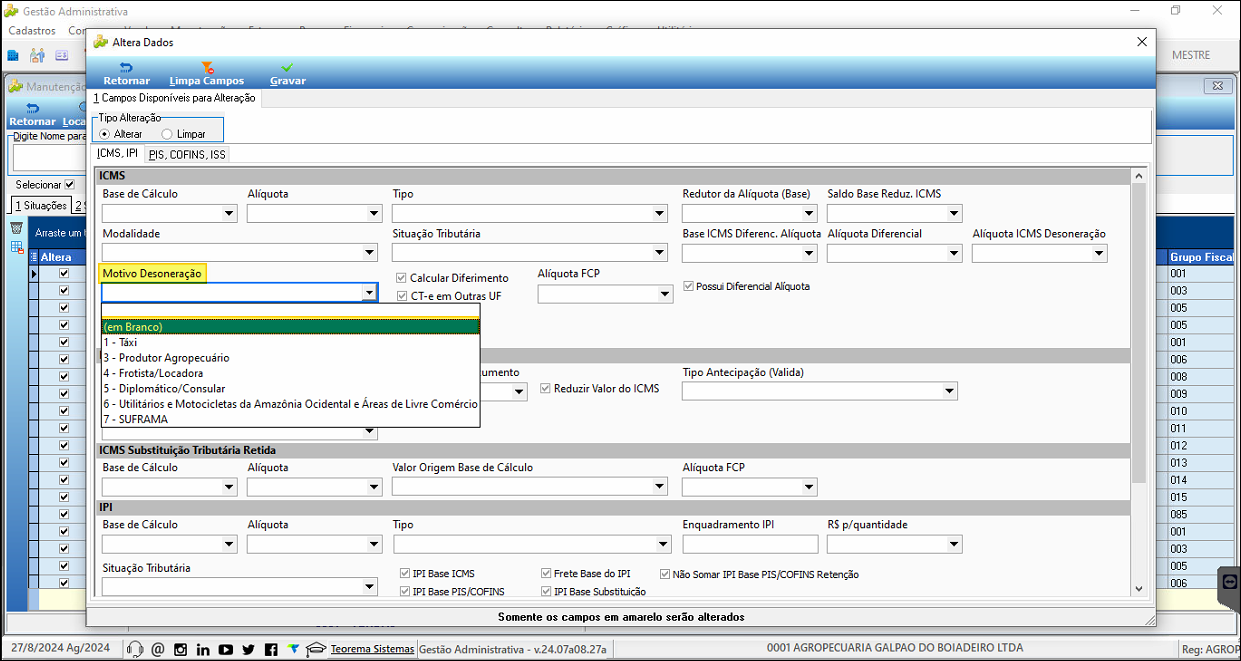
Task: Open the Cadastros menu
Action: coord(32,30)
